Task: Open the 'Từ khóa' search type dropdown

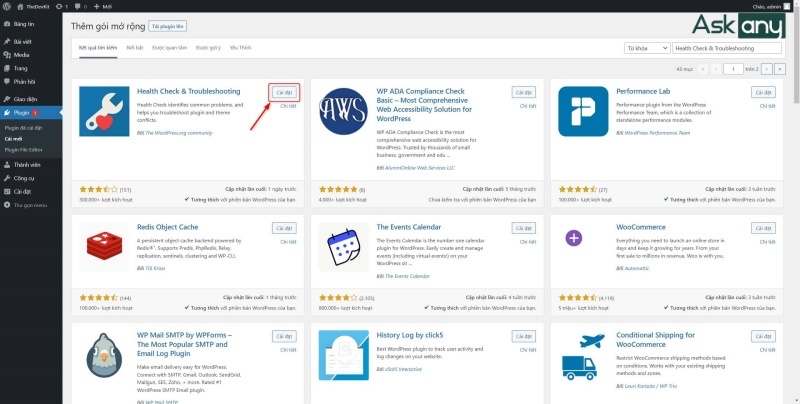Action: pyautogui.click(x=646, y=48)
